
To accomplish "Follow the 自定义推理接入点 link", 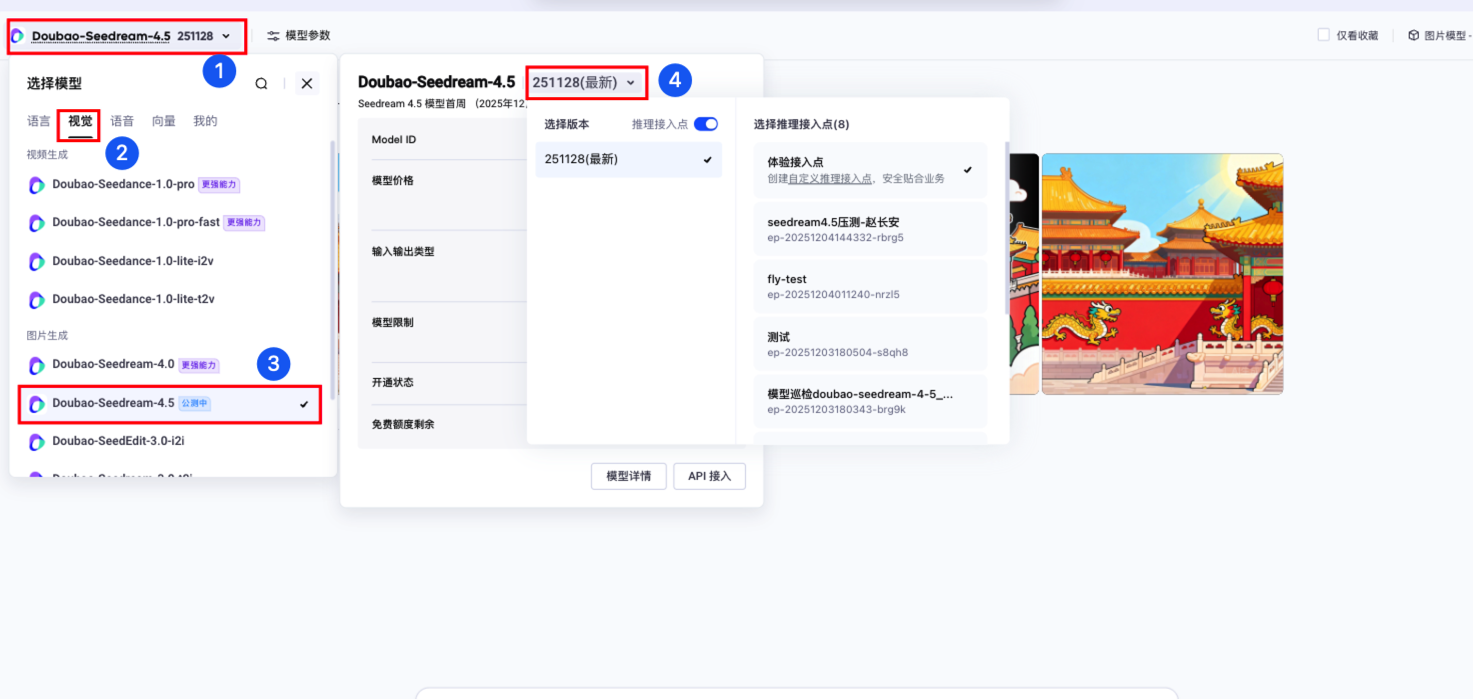I will tap(830, 178).
